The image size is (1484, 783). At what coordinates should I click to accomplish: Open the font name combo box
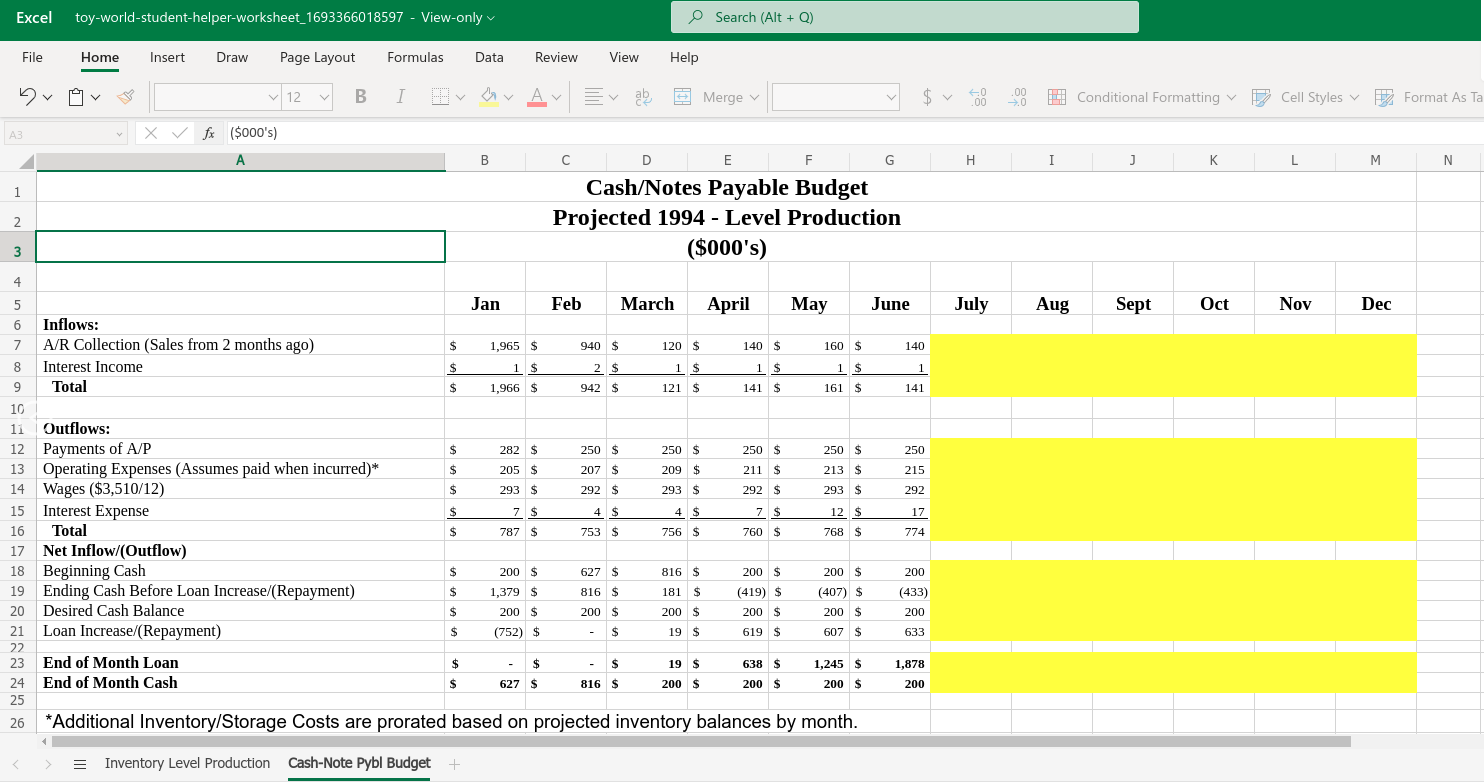pyautogui.click(x=218, y=97)
